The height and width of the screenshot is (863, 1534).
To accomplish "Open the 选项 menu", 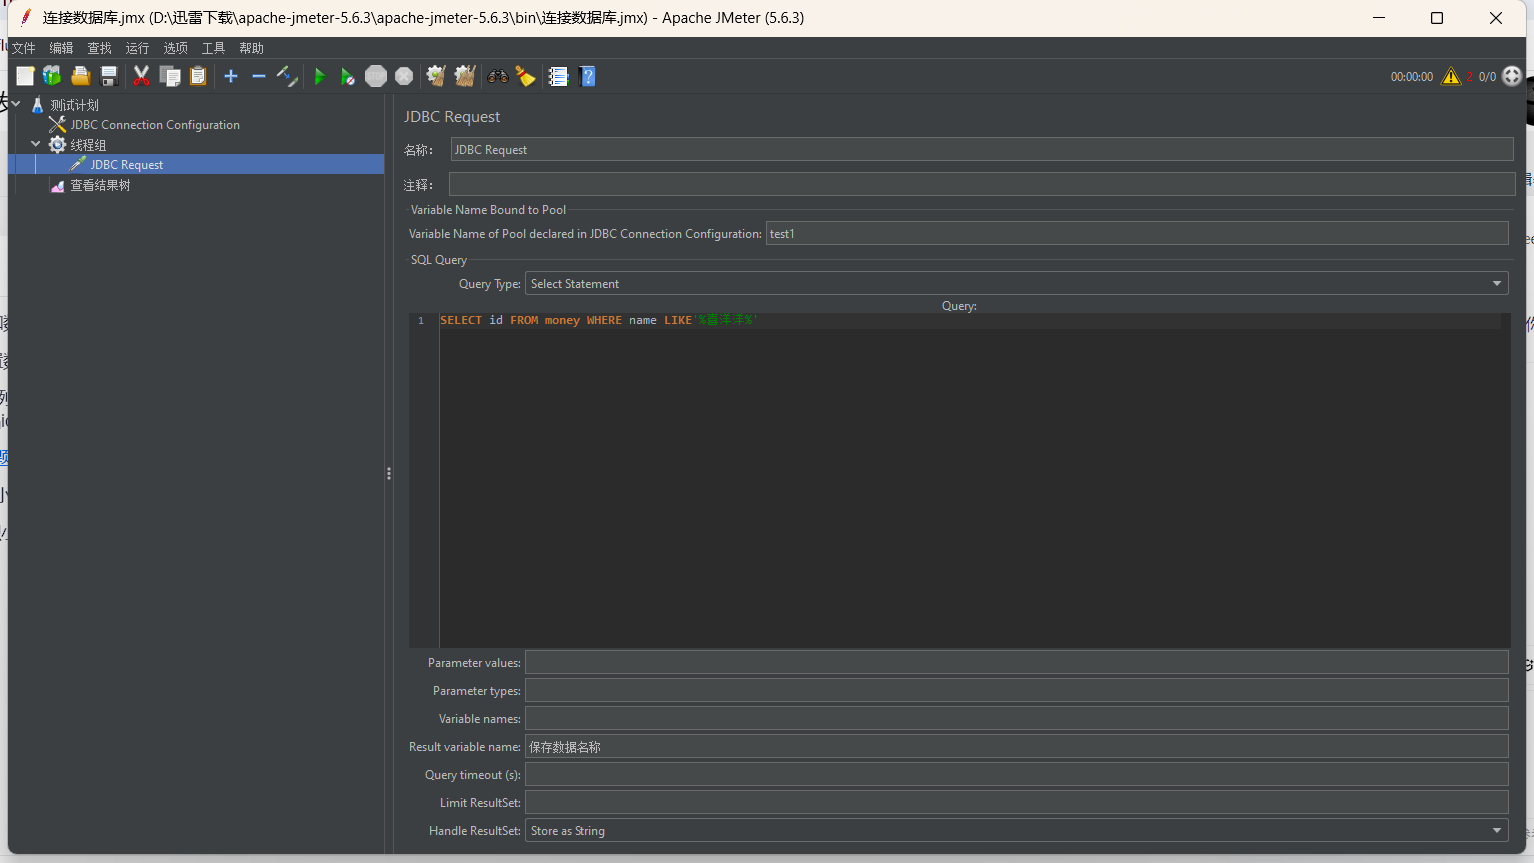I will 175,48.
